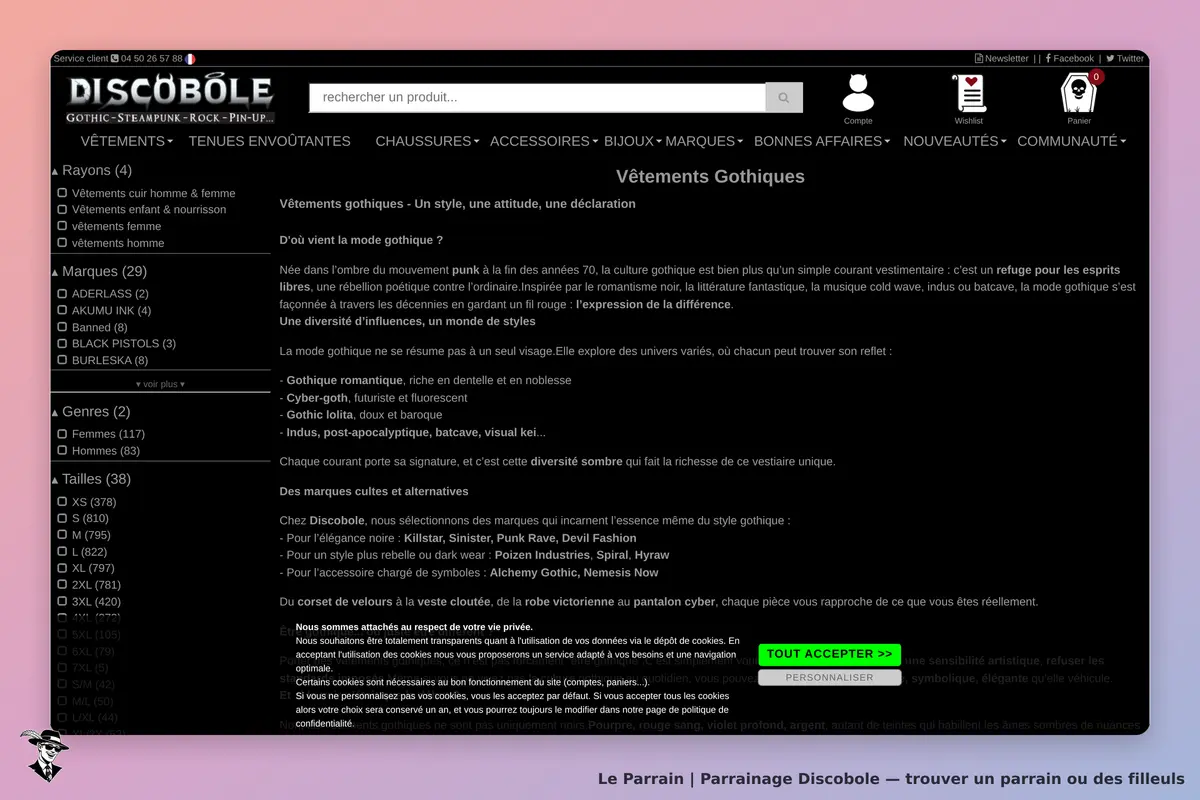Click the search magnifier button
This screenshot has width=1200, height=800.
pos(784,98)
